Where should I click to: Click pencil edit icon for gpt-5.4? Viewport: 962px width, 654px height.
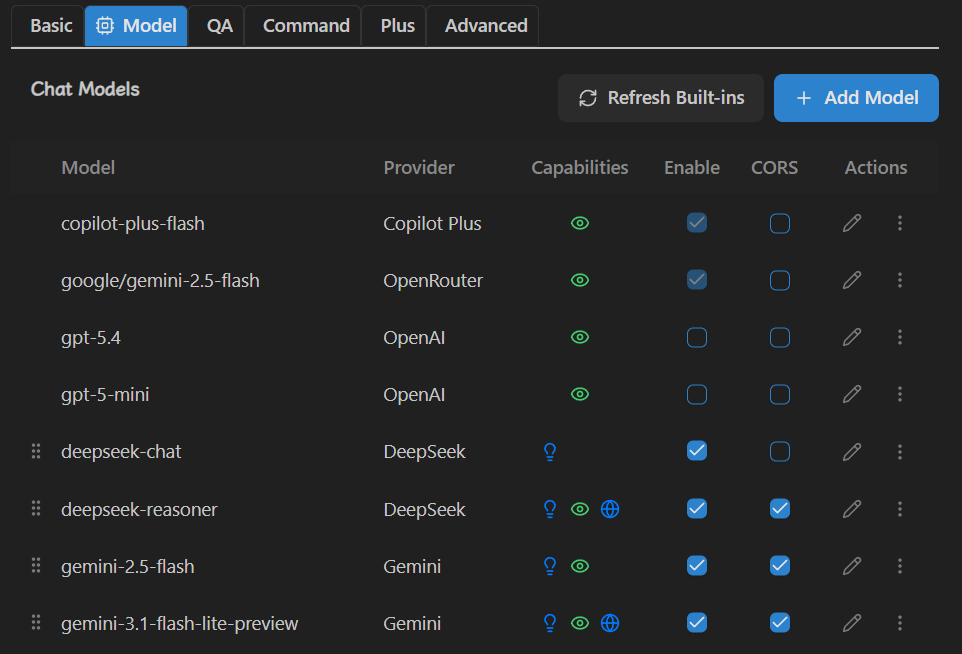(852, 337)
